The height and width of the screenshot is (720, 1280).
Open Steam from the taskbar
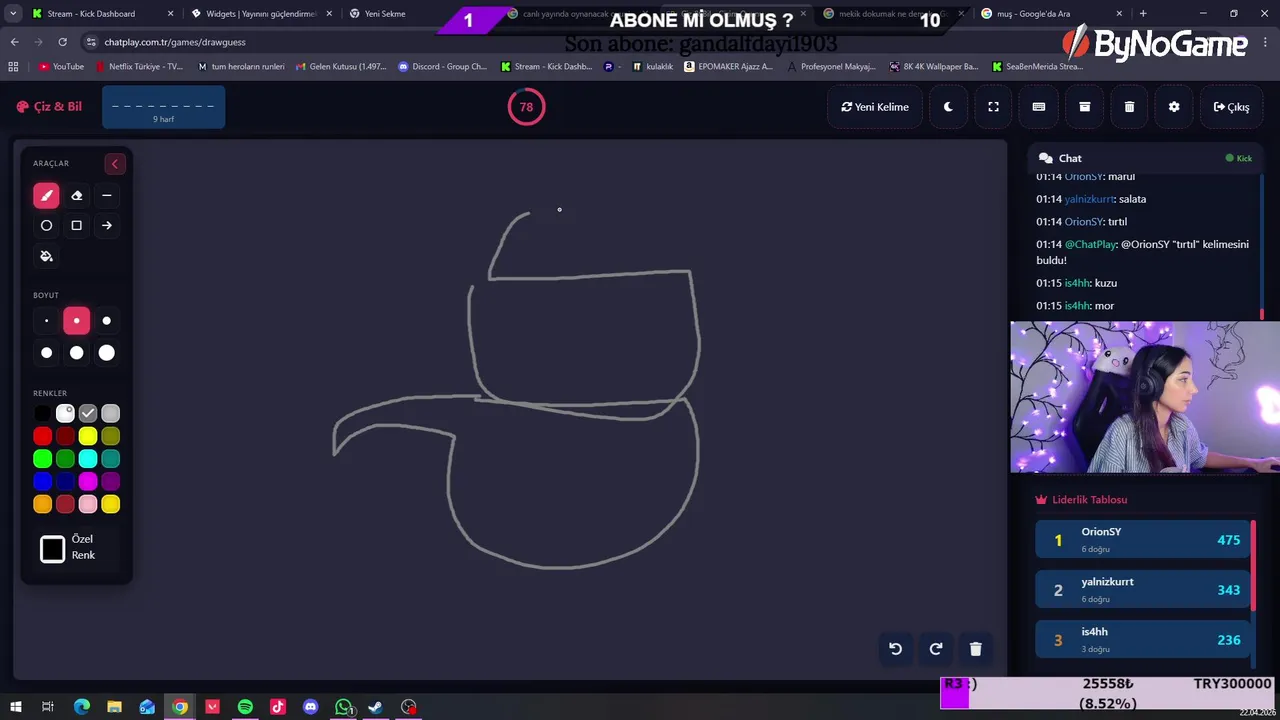(x=375, y=707)
